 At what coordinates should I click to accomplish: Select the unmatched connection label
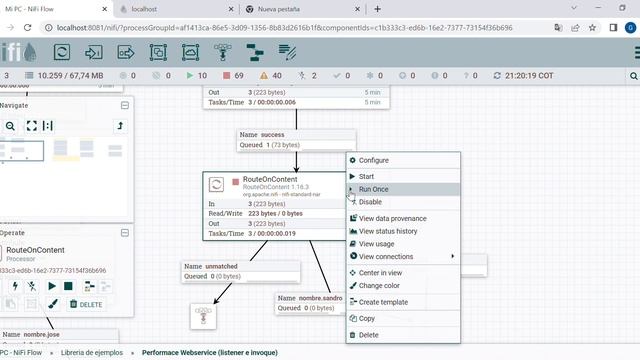click(x=241, y=271)
